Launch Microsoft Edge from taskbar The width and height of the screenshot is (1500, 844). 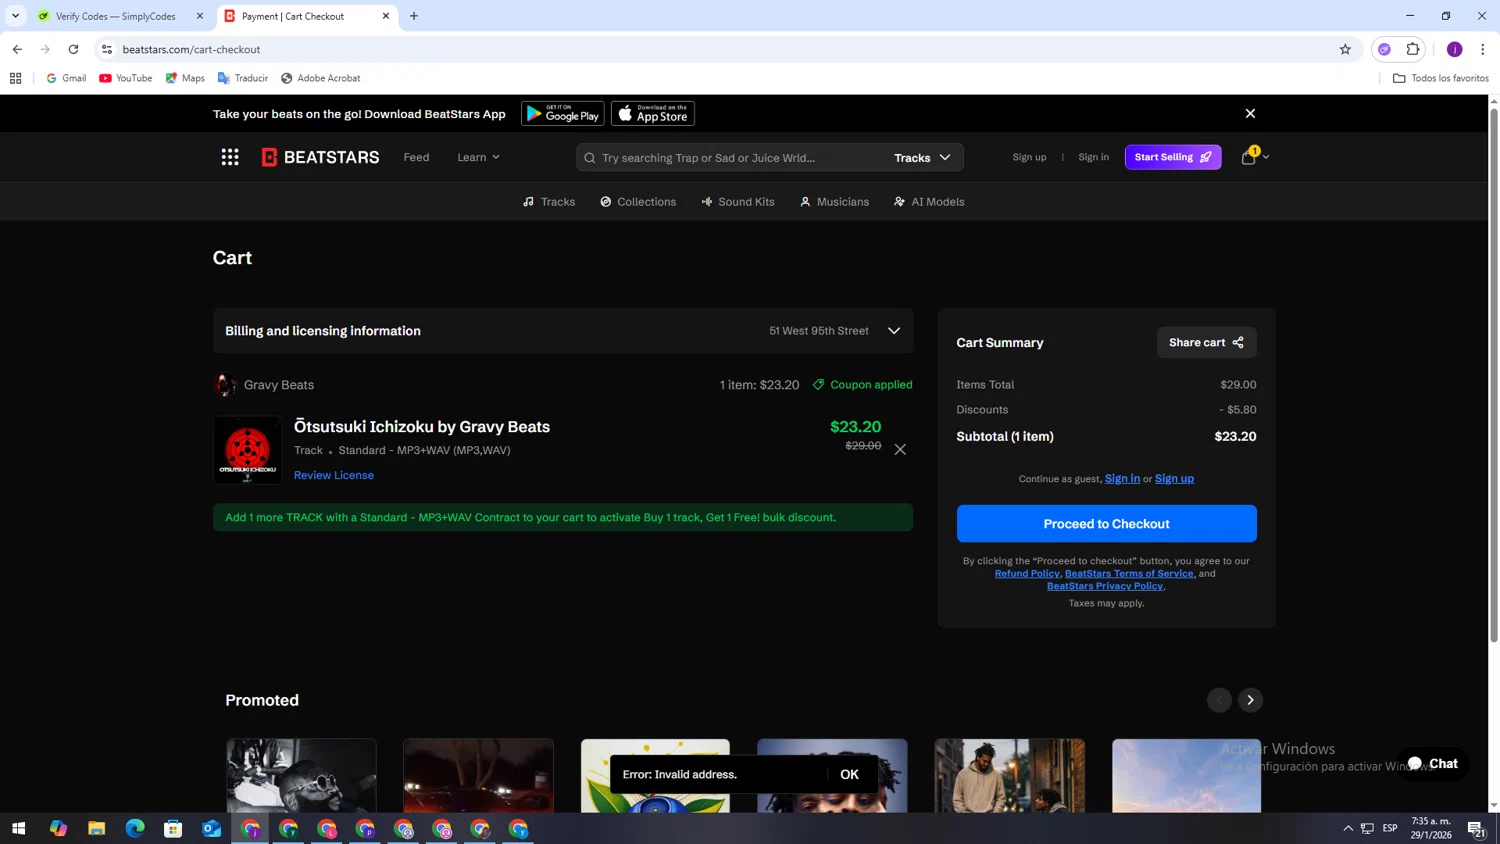click(135, 828)
